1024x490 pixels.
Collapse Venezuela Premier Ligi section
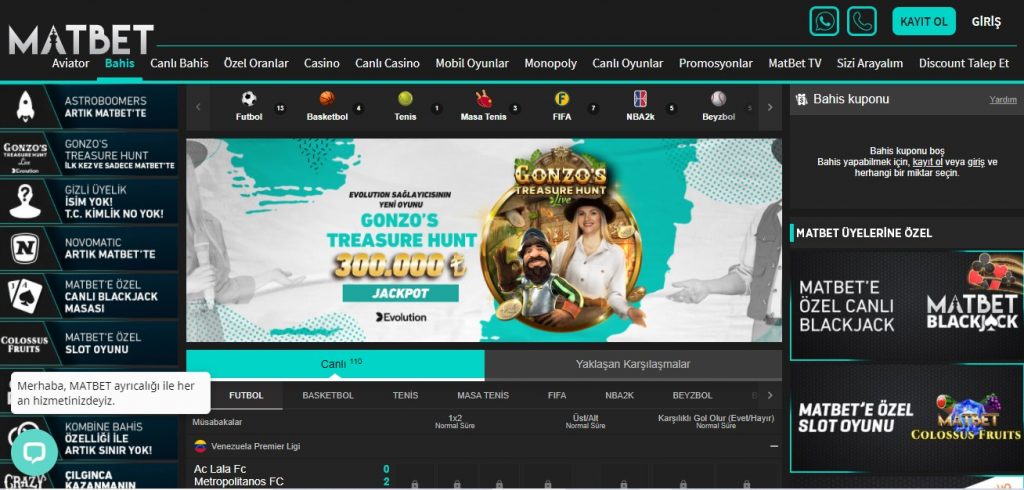point(774,446)
